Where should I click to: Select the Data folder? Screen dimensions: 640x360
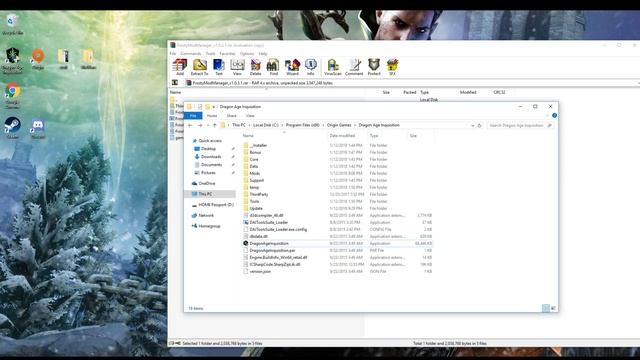(x=254, y=167)
